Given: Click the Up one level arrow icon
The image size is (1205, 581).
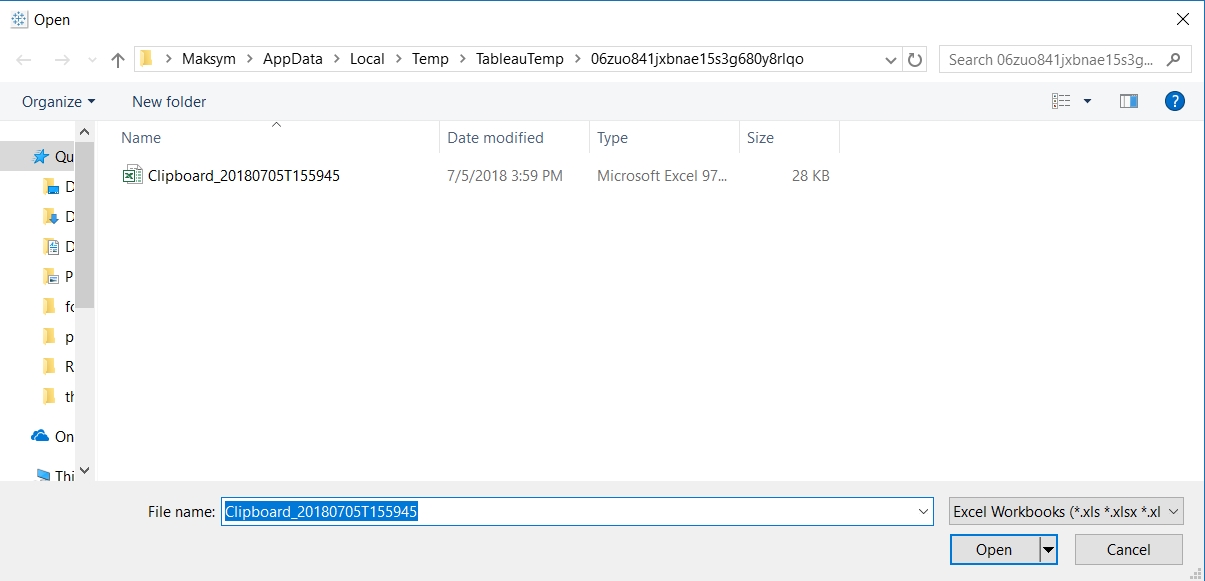Looking at the screenshot, I should coord(118,60).
